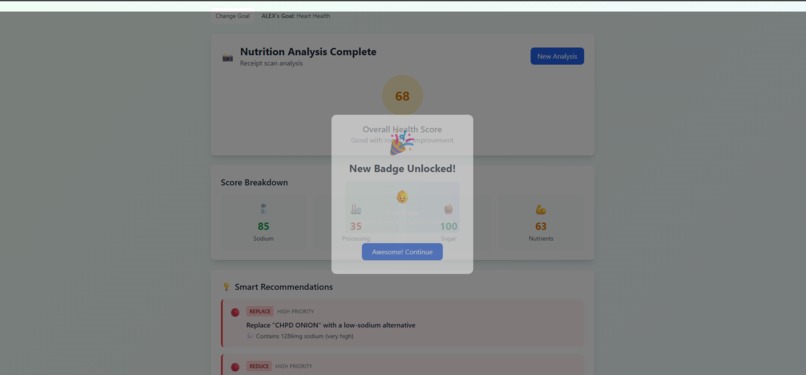Viewport: 806px width, 375px height.
Task: Click the red dot beside REPLACE tag
Action: click(235, 312)
